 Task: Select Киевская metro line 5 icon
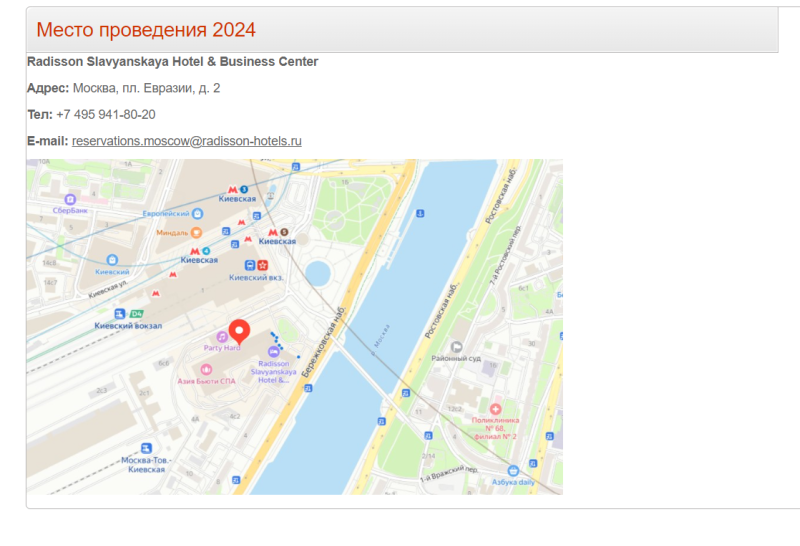pyautogui.click(x=284, y=232)
